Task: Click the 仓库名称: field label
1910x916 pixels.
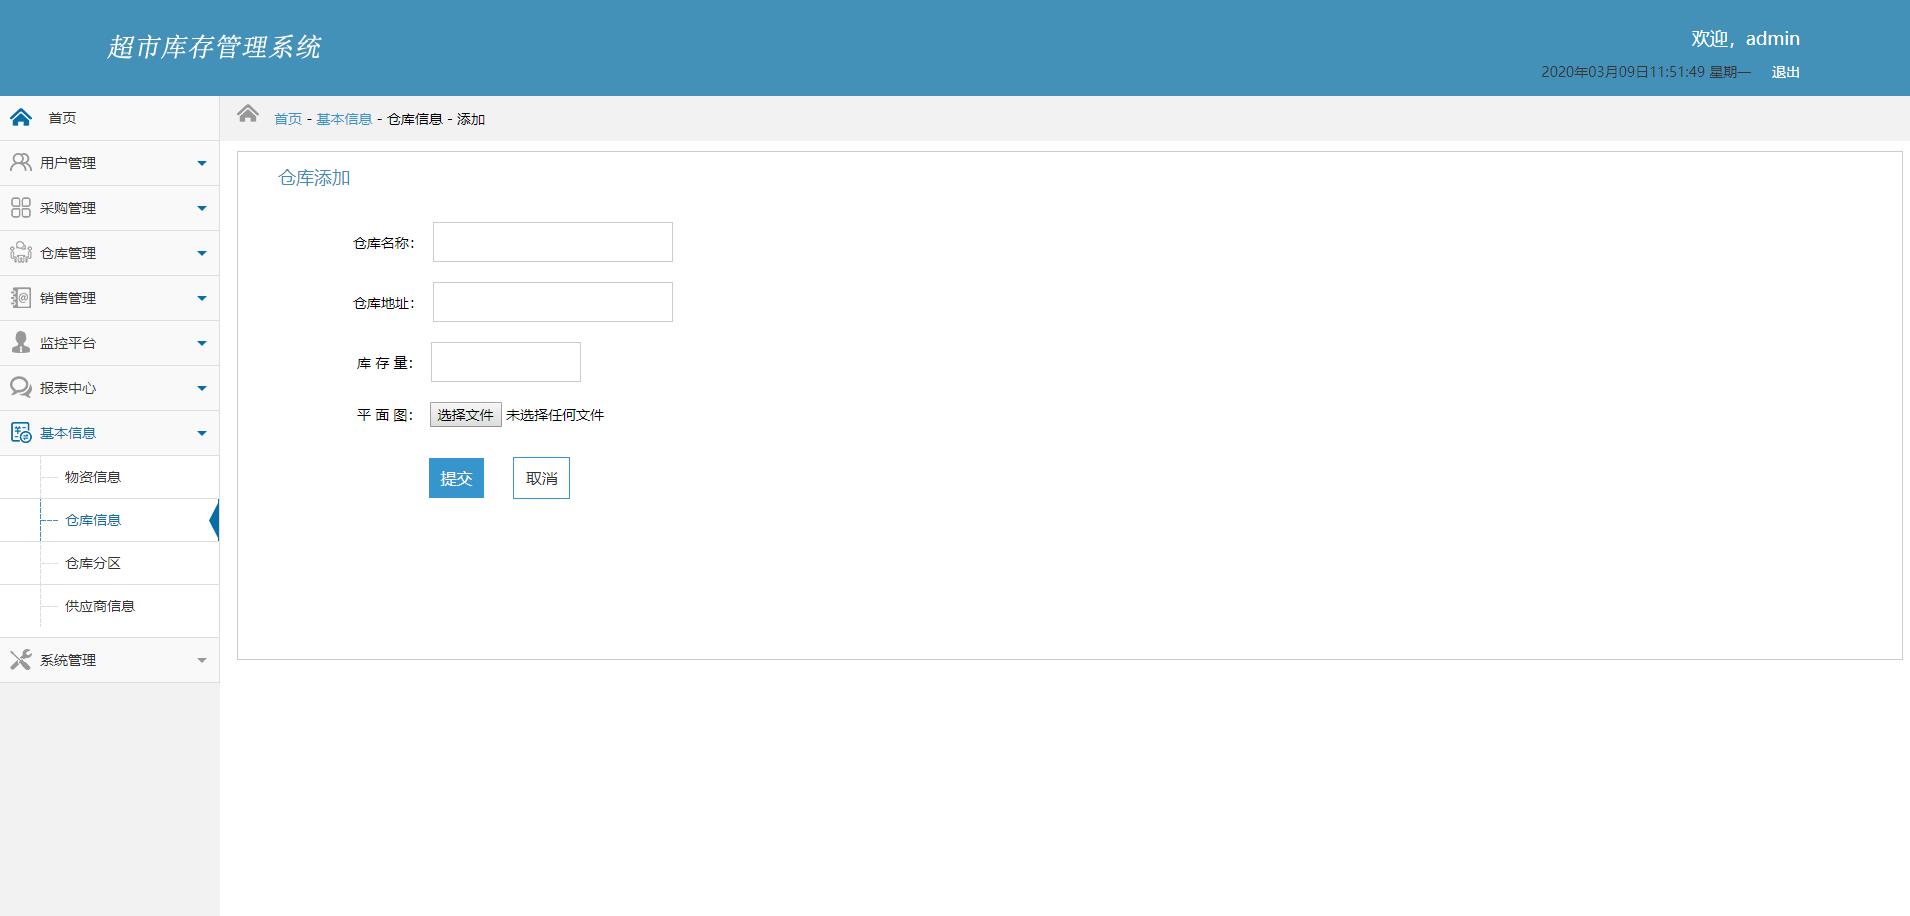Action: (x=384, y=243)
